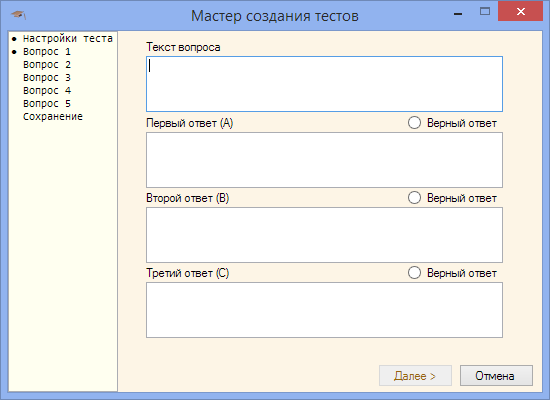Close the test creation wizard

click(521, 12)
